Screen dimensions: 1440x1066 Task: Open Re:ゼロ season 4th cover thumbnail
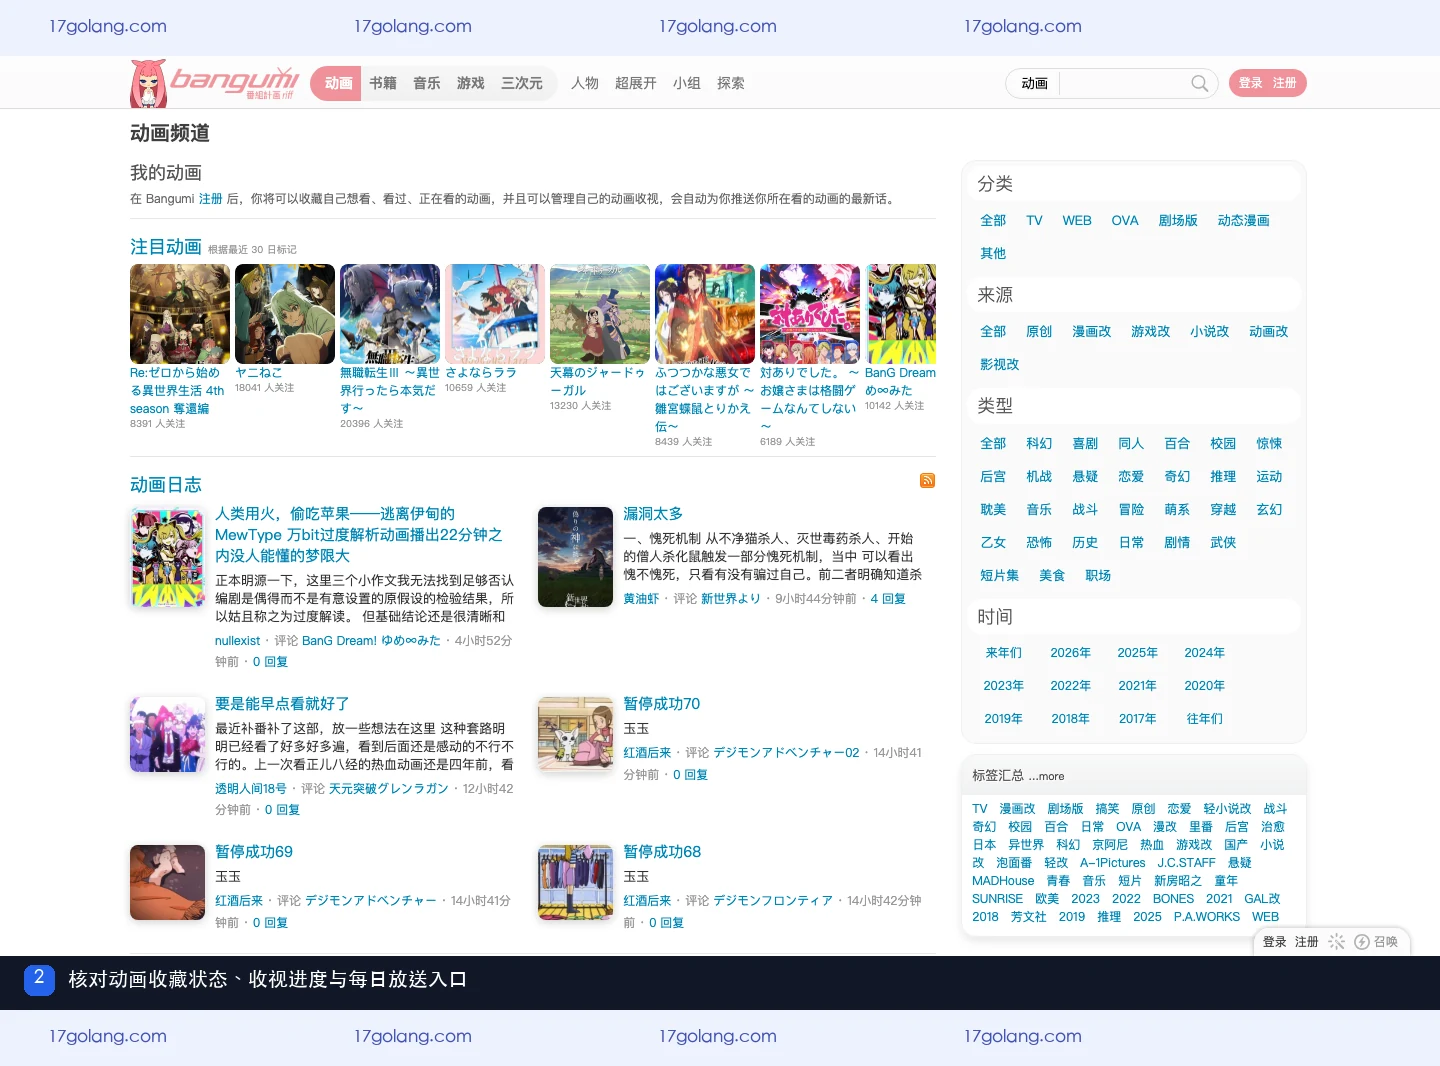coord(180,314)
